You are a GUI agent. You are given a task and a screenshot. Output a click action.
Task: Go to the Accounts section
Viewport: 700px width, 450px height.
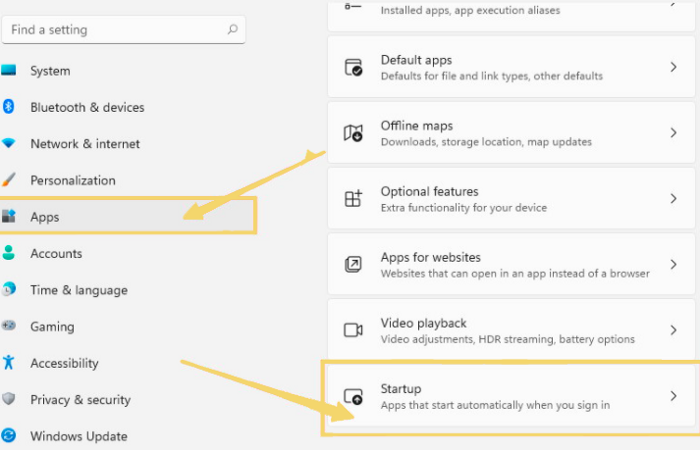(x=56, y=254)
